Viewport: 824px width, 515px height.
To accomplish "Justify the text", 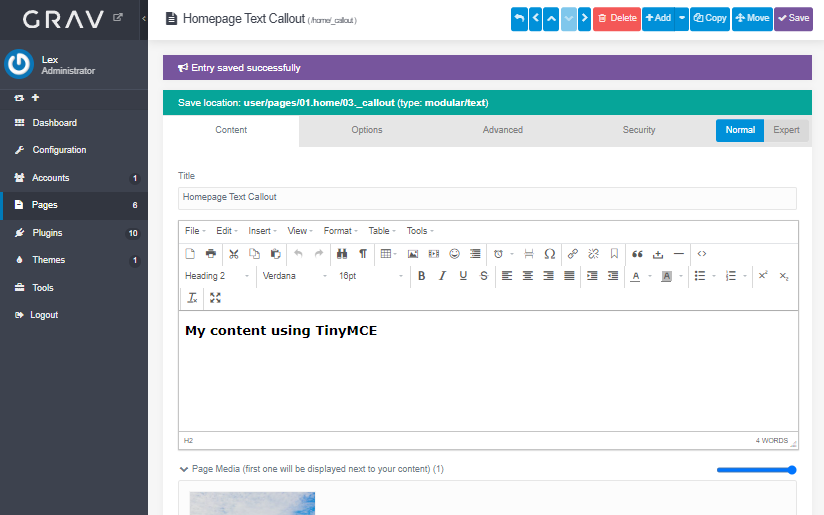I will (x=569, y=276).
